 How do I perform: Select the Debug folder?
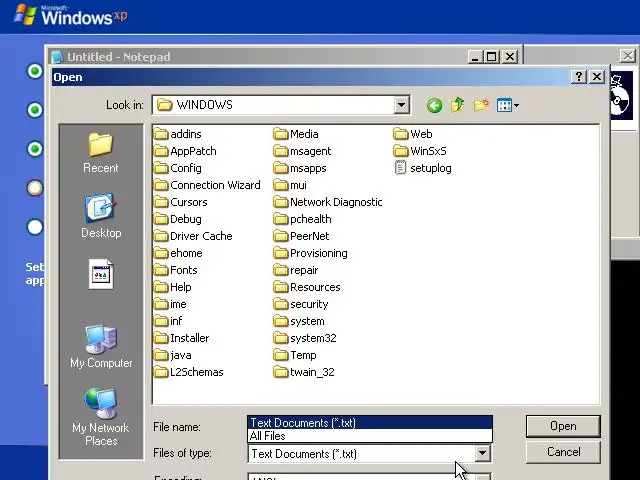point(178,219)
